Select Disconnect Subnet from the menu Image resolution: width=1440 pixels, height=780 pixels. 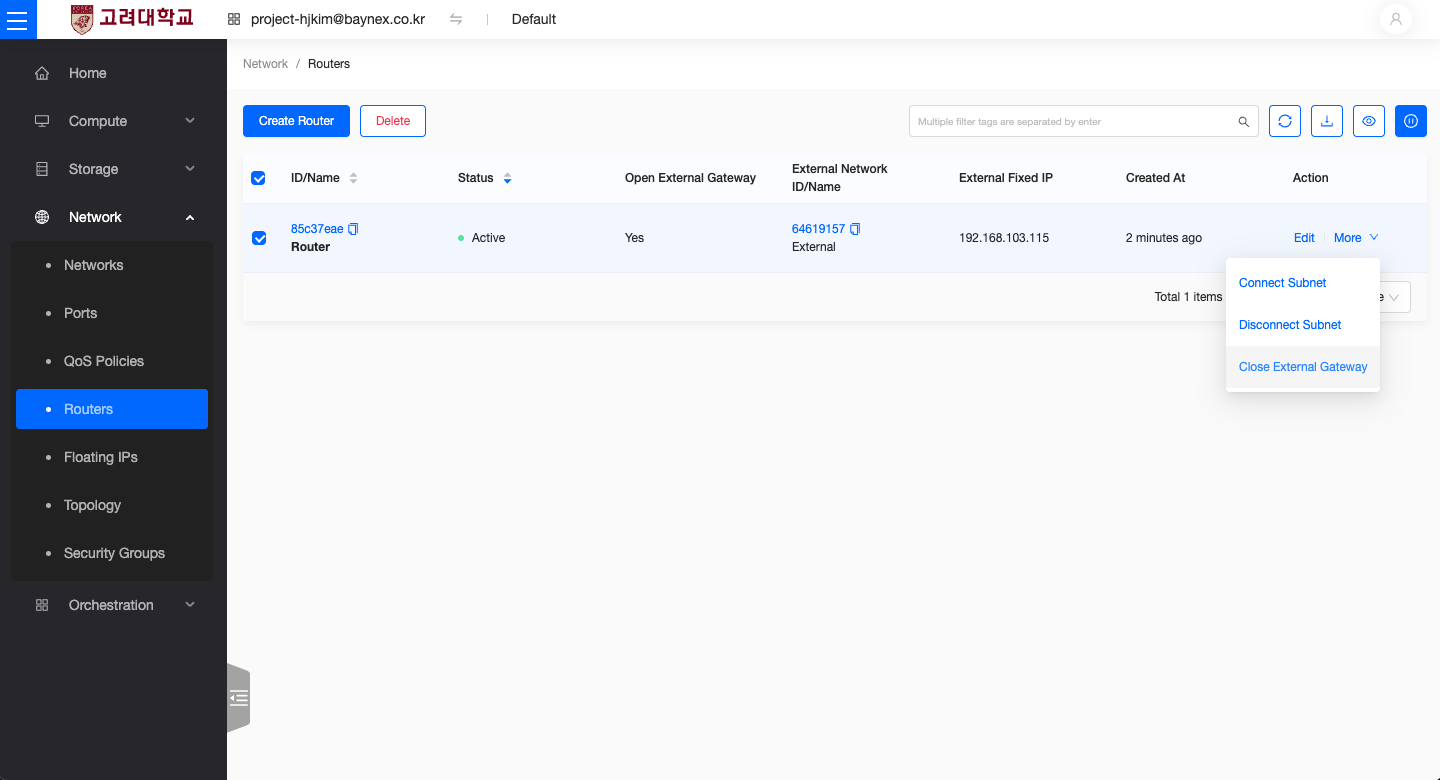(1302, 325)
